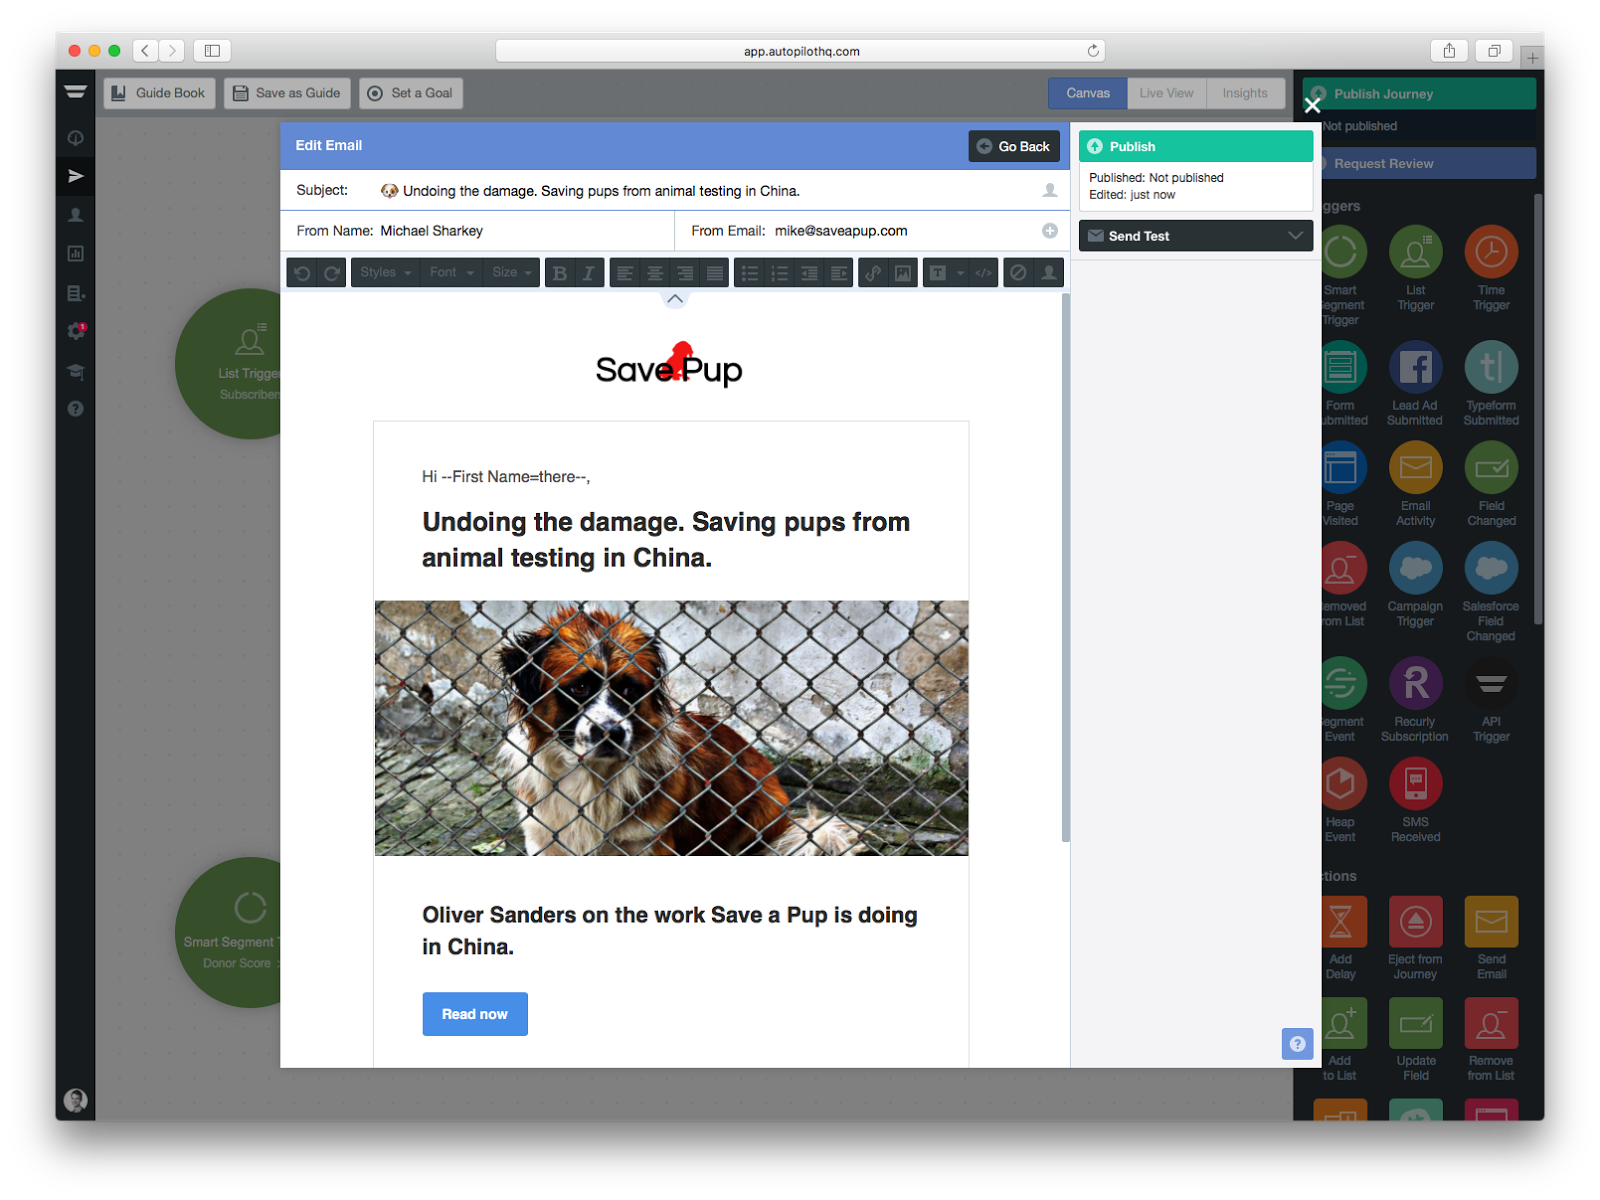Insert a numbered list
Viewport: 1600px width, 1200px height.
779,273
